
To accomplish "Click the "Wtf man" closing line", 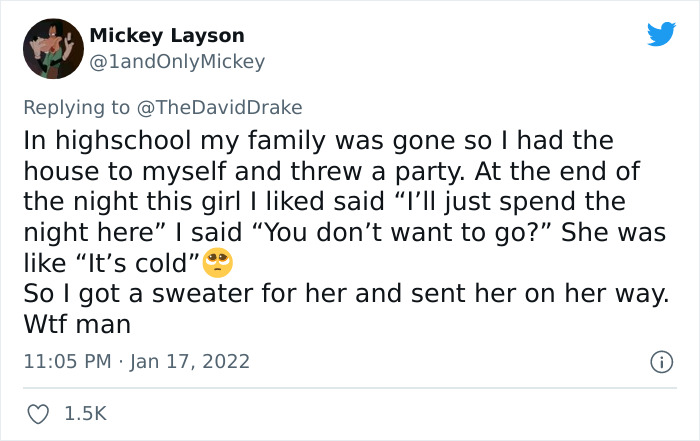I will (x=77, y=326).
